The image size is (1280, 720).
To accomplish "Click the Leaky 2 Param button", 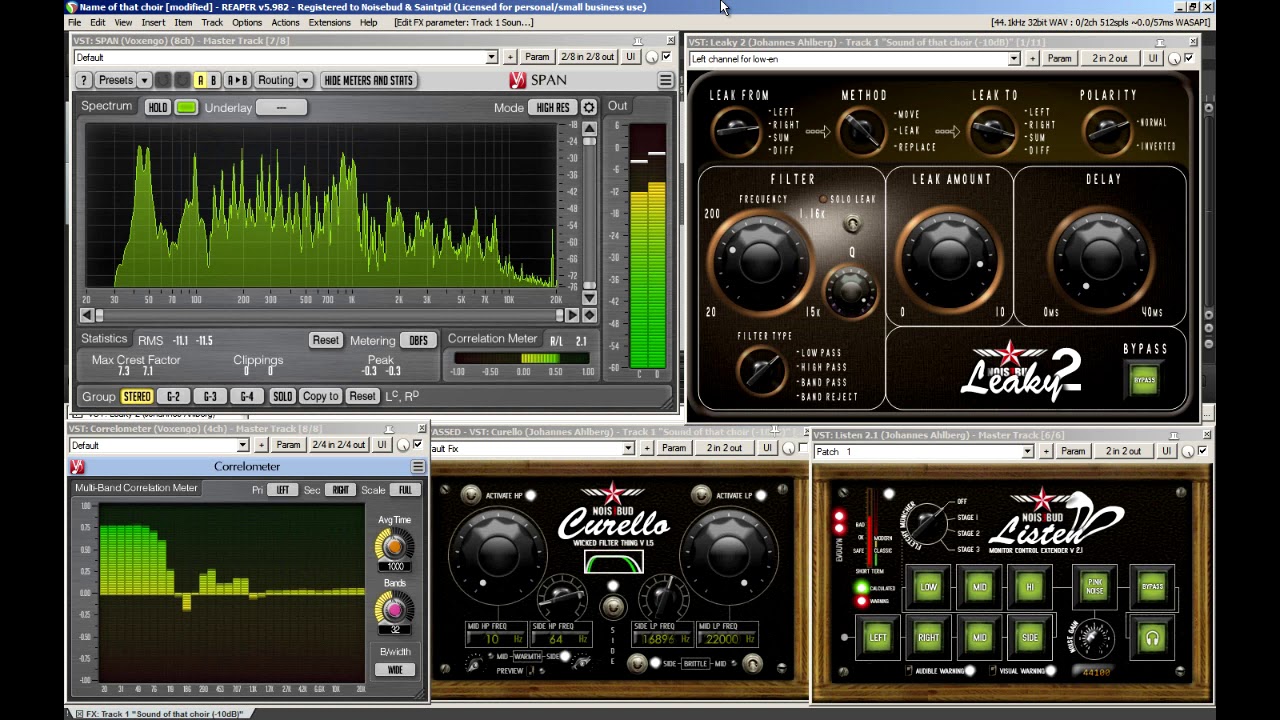I will pyautogui.click(x=1059, y=58).
